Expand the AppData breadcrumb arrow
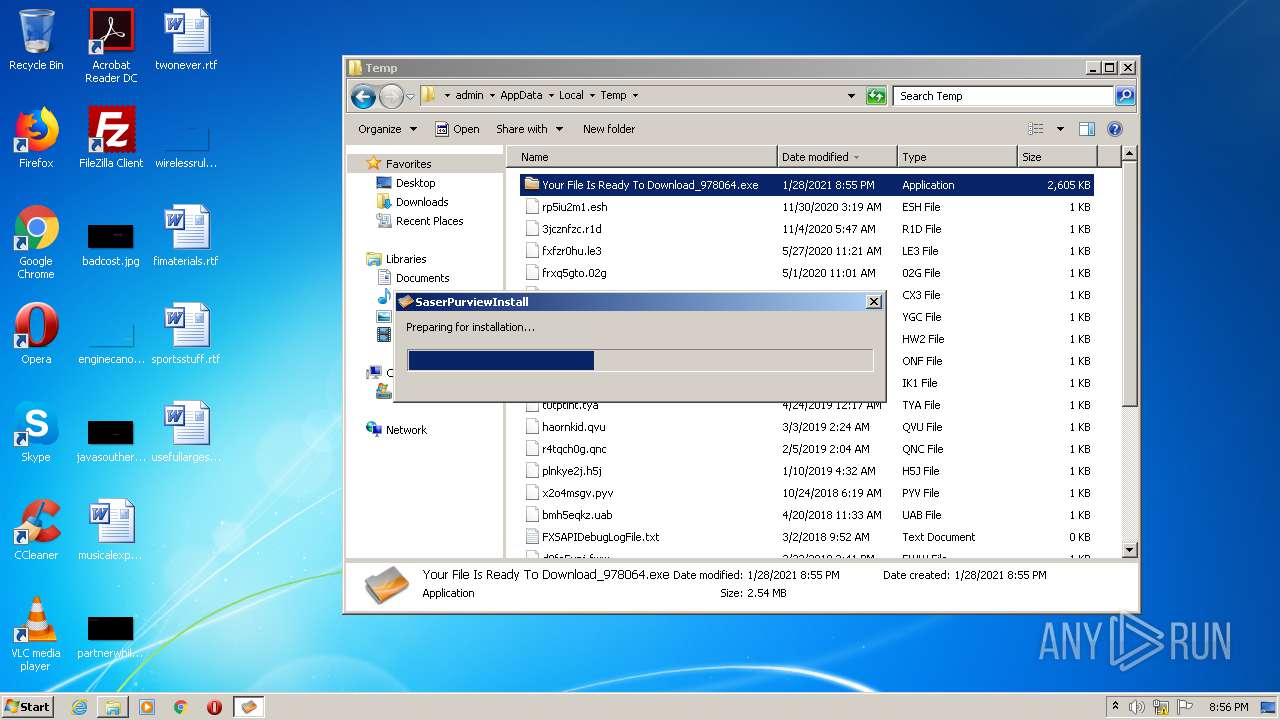The height and width of the screenshot is (720, 1280). 549,96
